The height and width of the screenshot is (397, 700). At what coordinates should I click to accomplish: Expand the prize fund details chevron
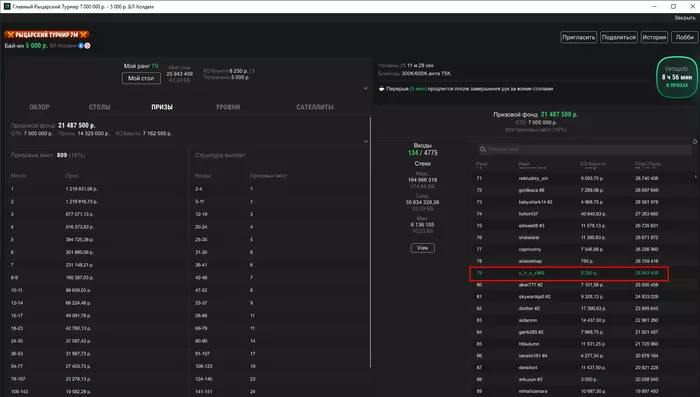pyautogui.click(x=366, y=141)
